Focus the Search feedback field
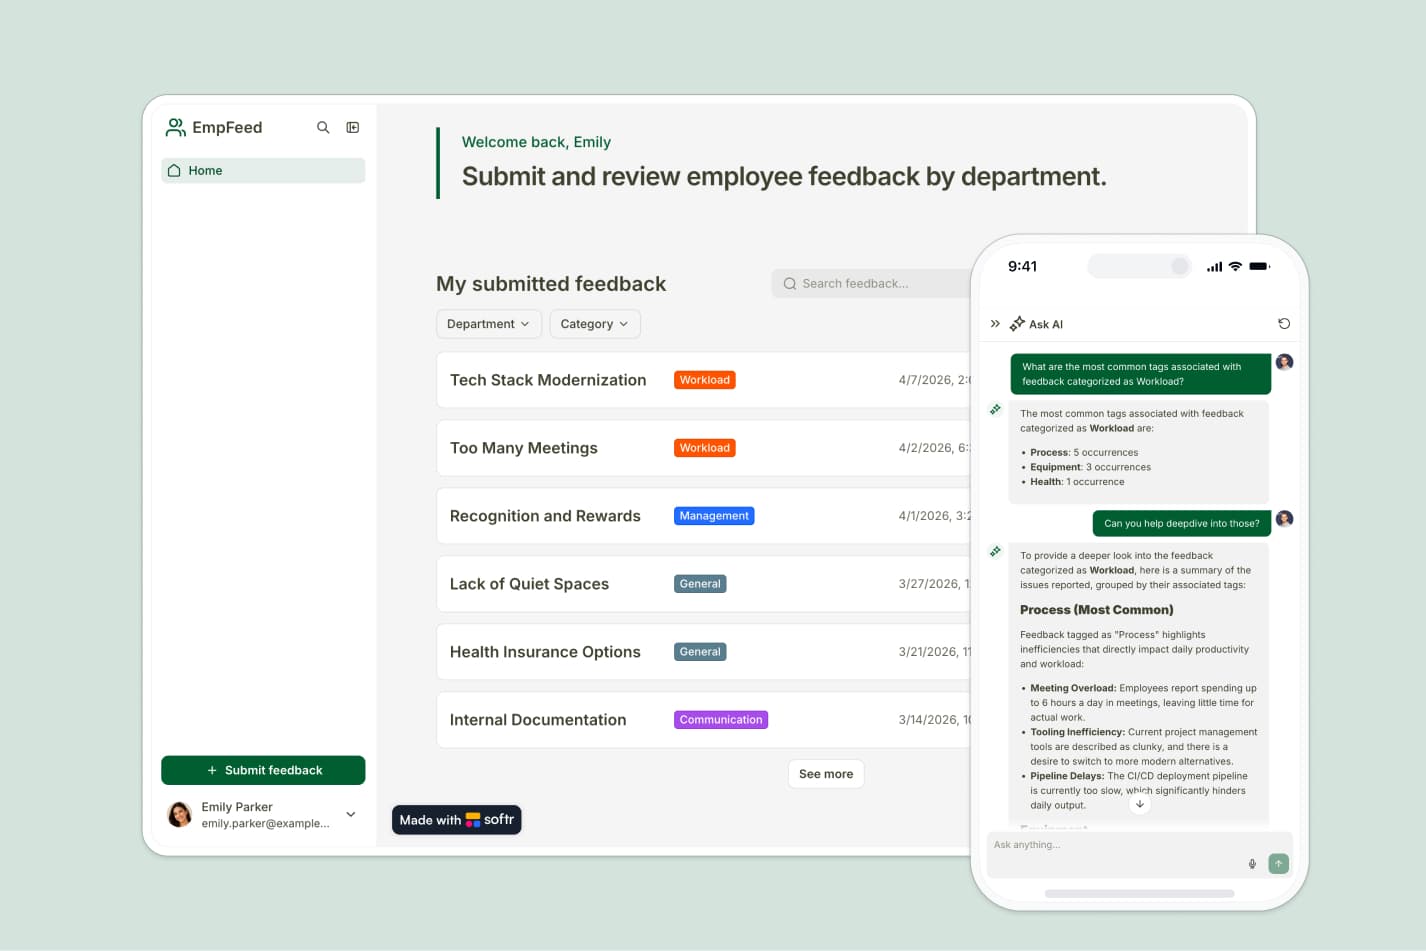1426x951 pixels. click(x=872, y=284)
